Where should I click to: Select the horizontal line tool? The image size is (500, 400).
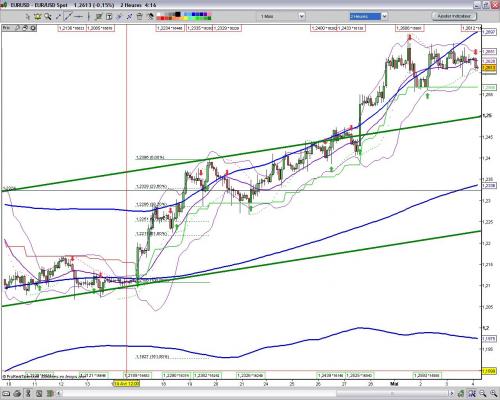pyautogui.click(x=78, y=17)
